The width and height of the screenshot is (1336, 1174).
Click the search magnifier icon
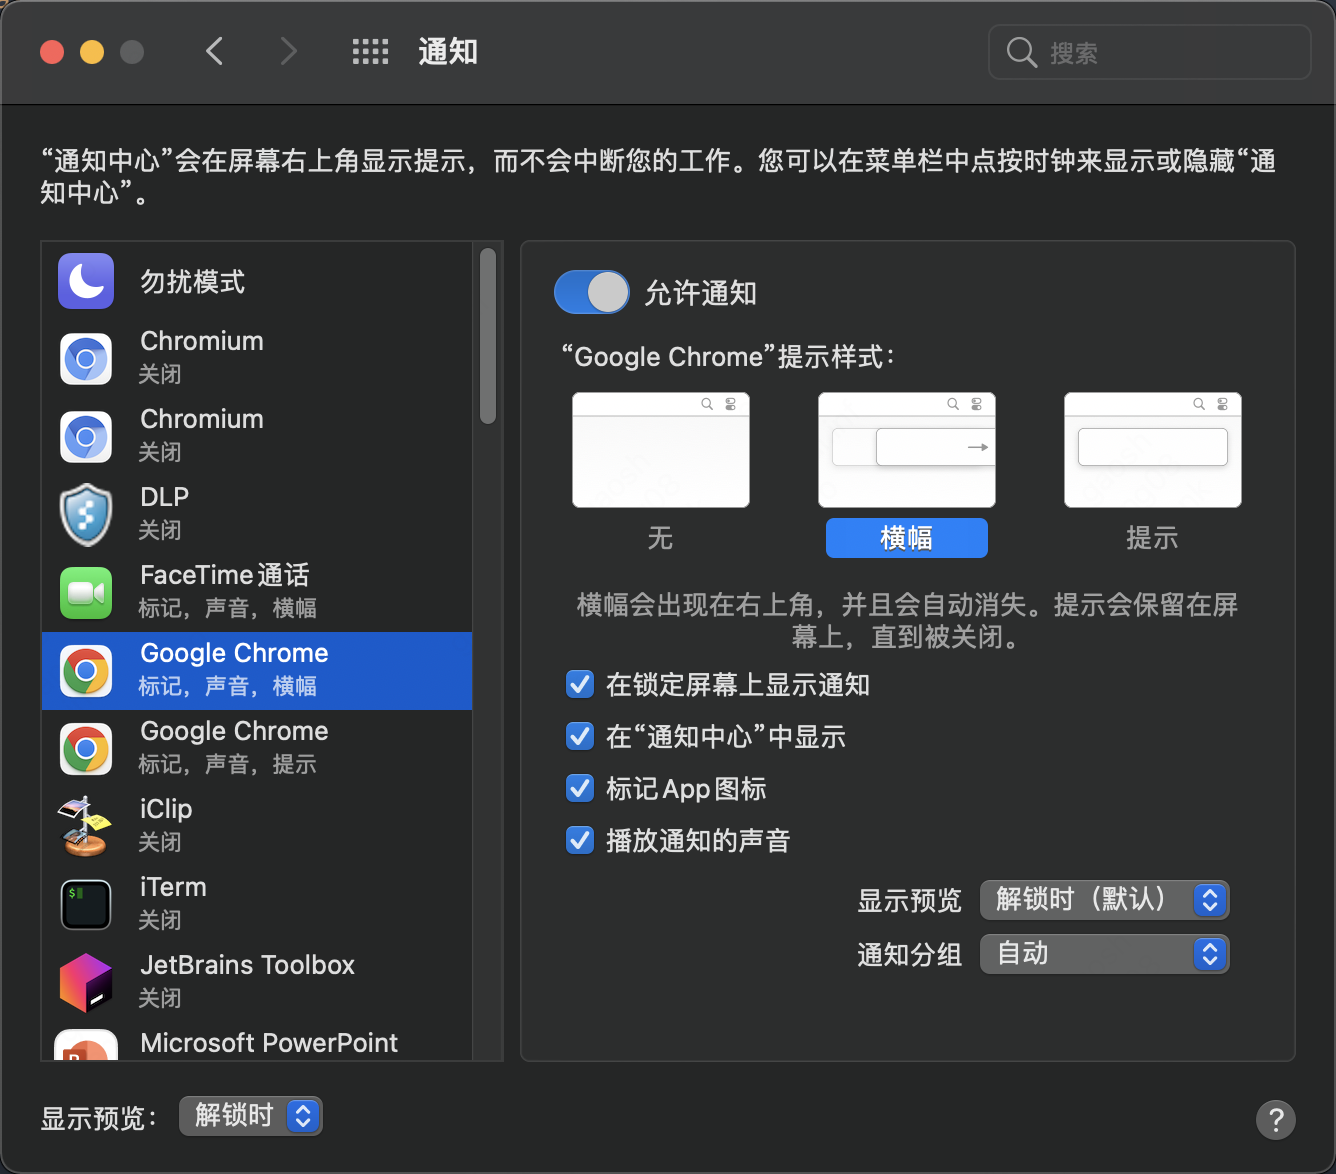pos(1021,52)
